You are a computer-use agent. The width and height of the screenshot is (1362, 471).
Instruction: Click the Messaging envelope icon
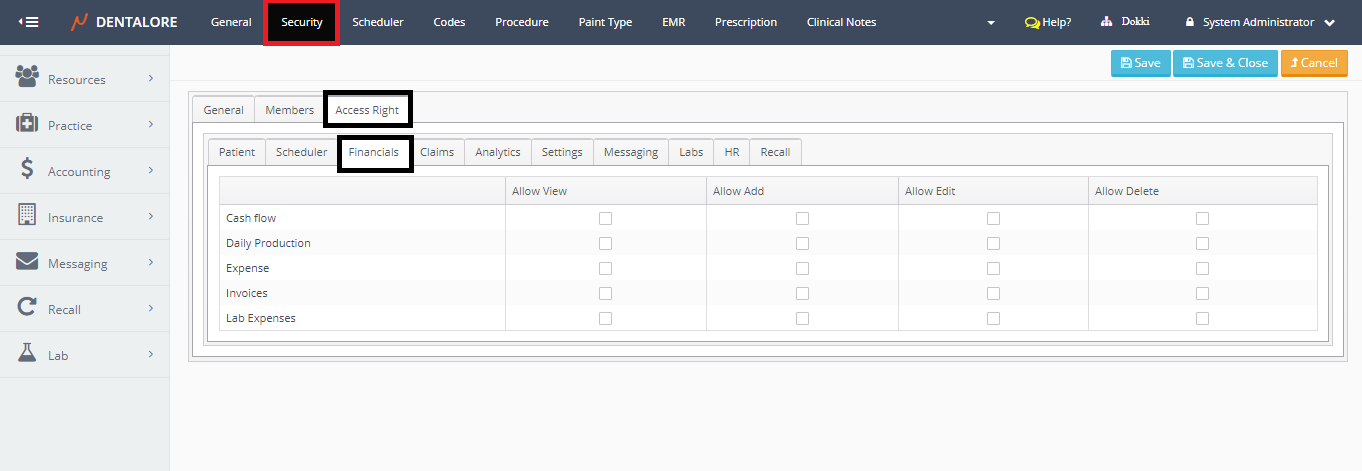pyautogui.click(x=28, y=262)
